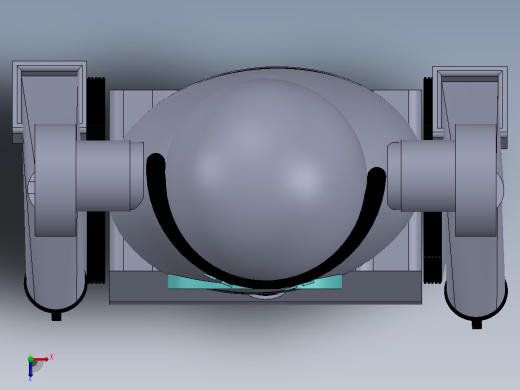Screen dimensions: 520x390
Task: Select the small white dome at bottom center
Action: click(266, 296)
